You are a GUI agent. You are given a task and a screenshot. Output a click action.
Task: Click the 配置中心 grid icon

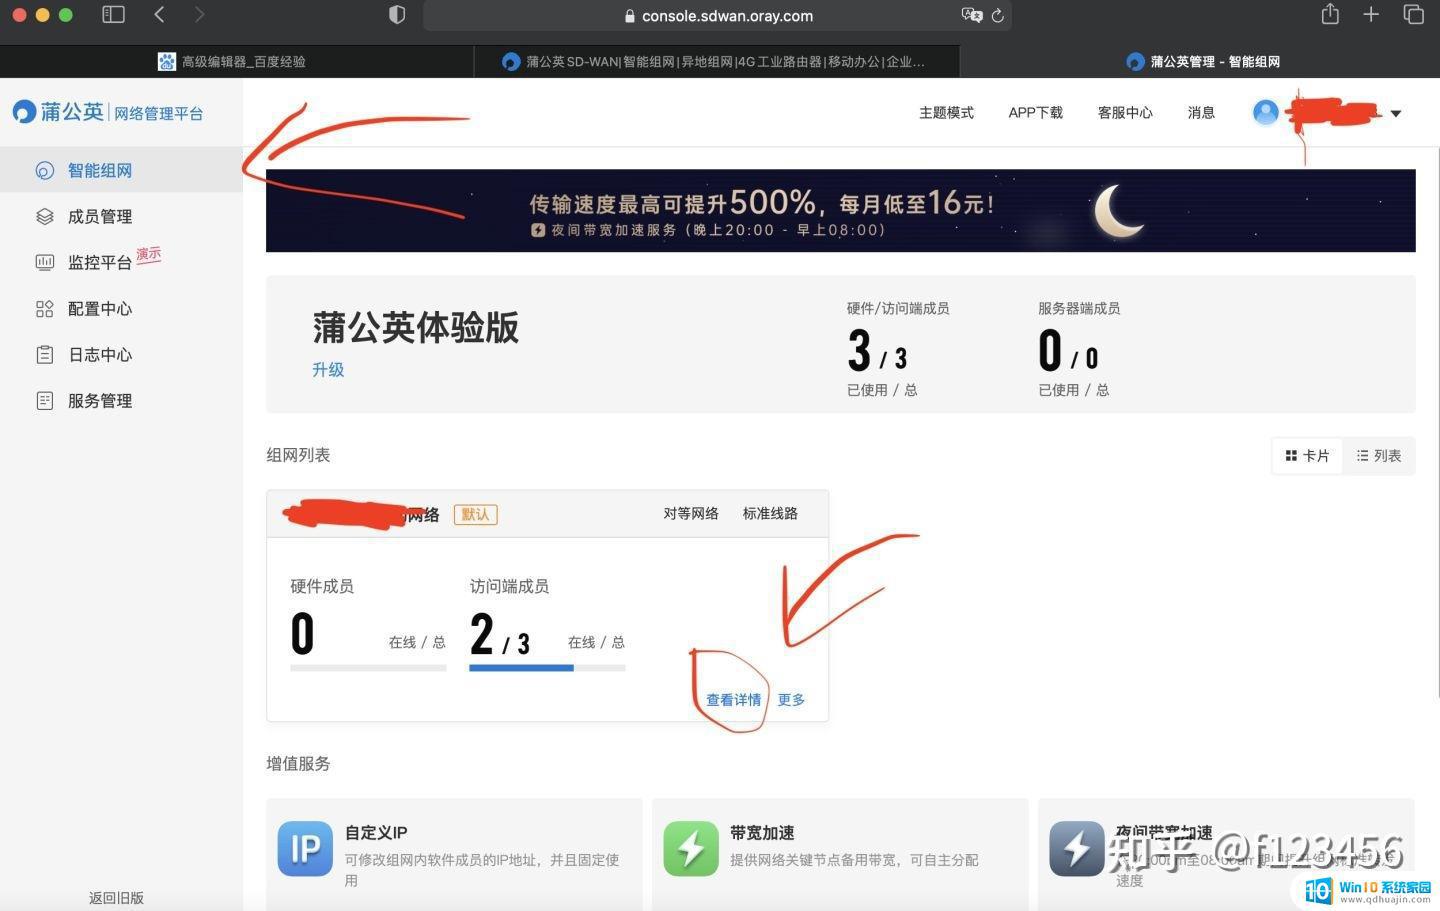point(44,309)
